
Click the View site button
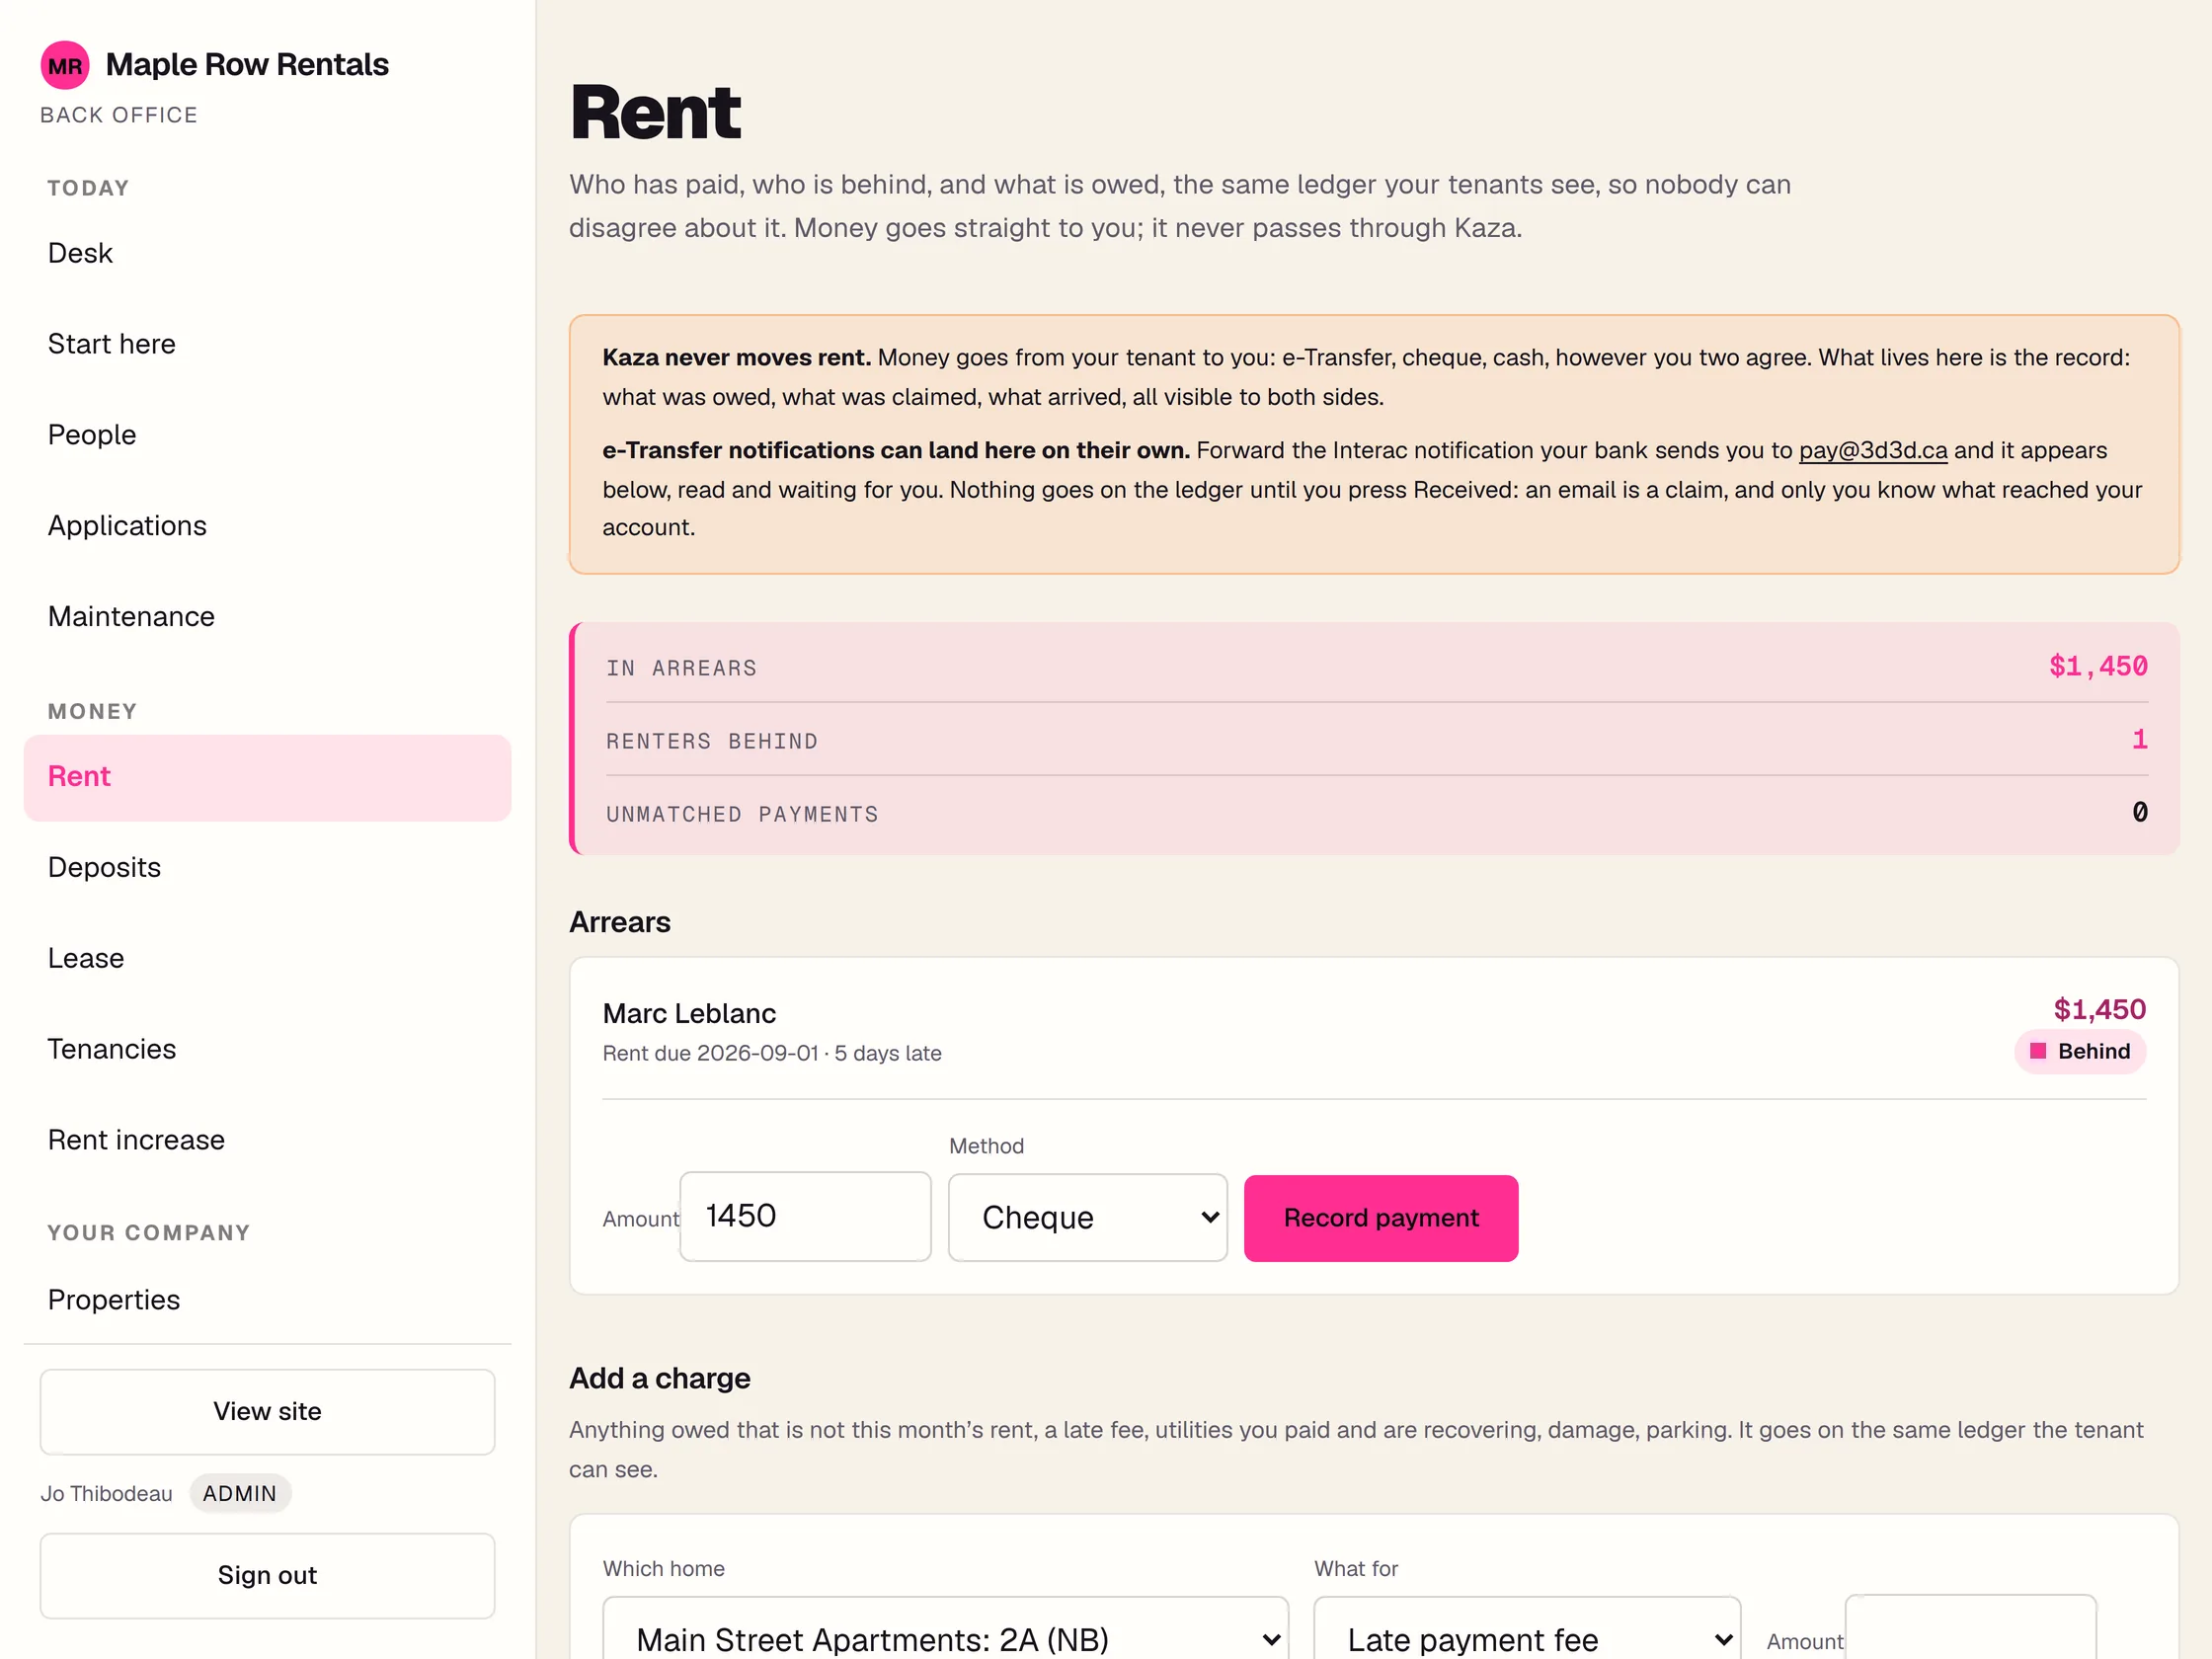point(267,1411)
